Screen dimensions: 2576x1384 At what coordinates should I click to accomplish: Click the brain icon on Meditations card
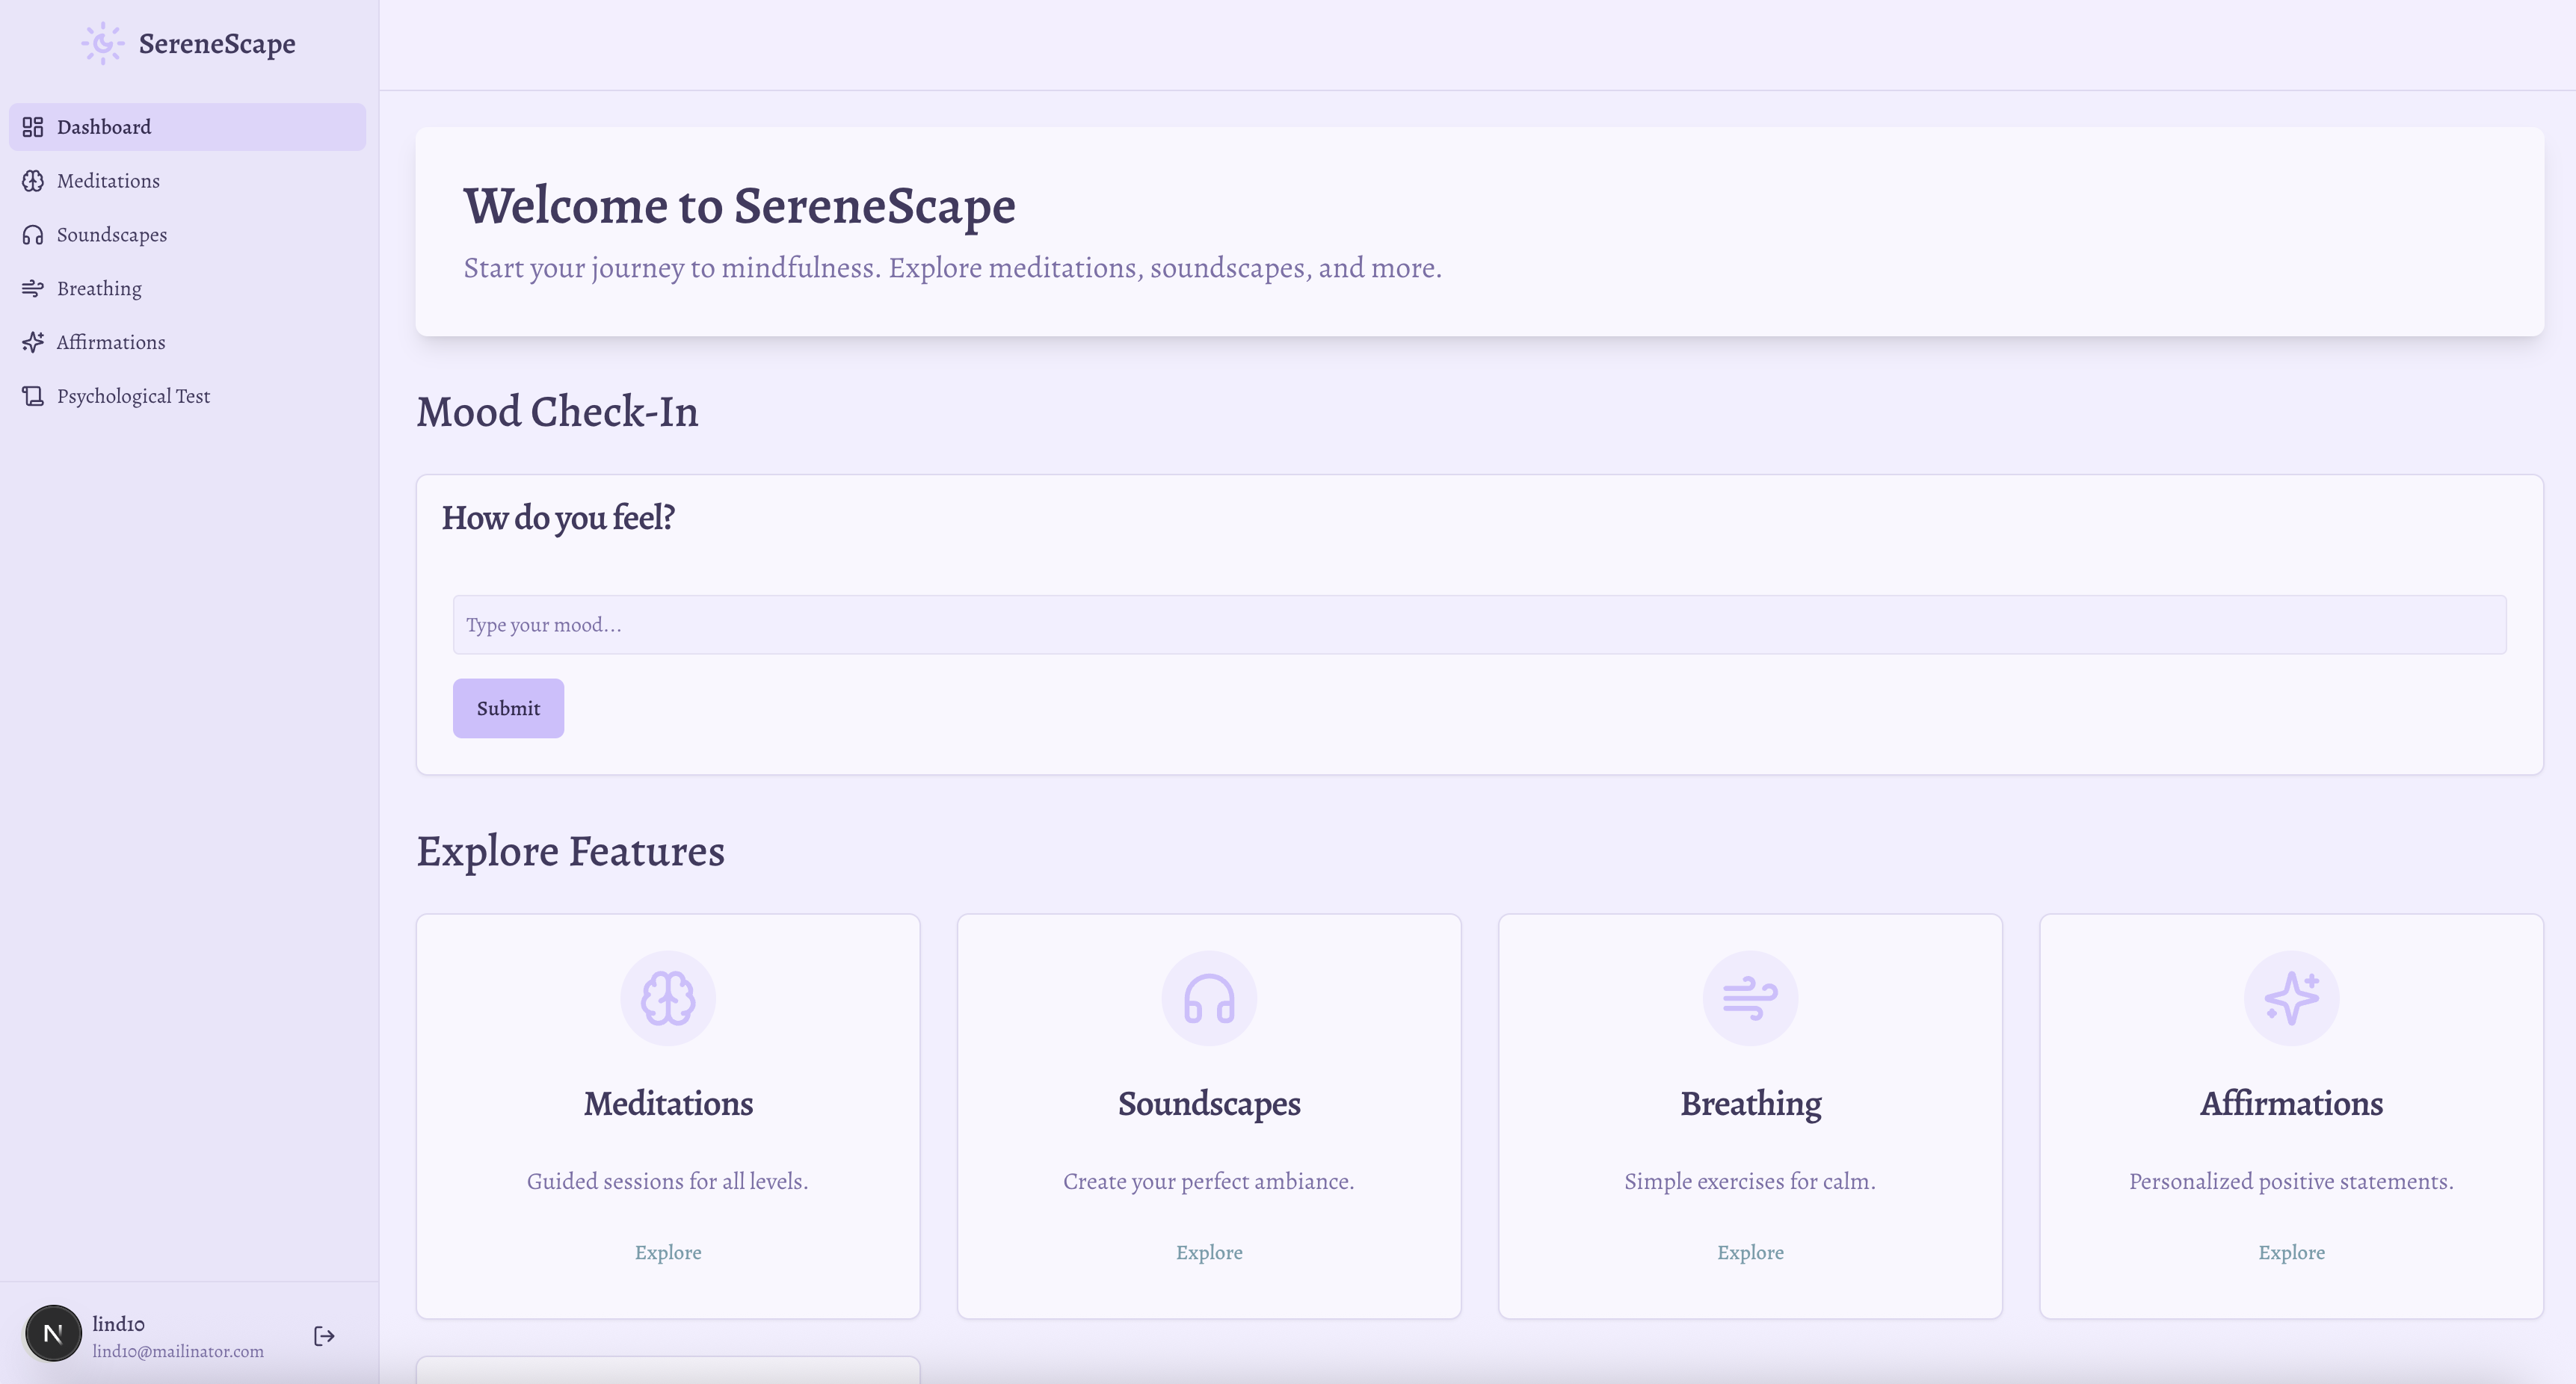click(x=668, y=998)
